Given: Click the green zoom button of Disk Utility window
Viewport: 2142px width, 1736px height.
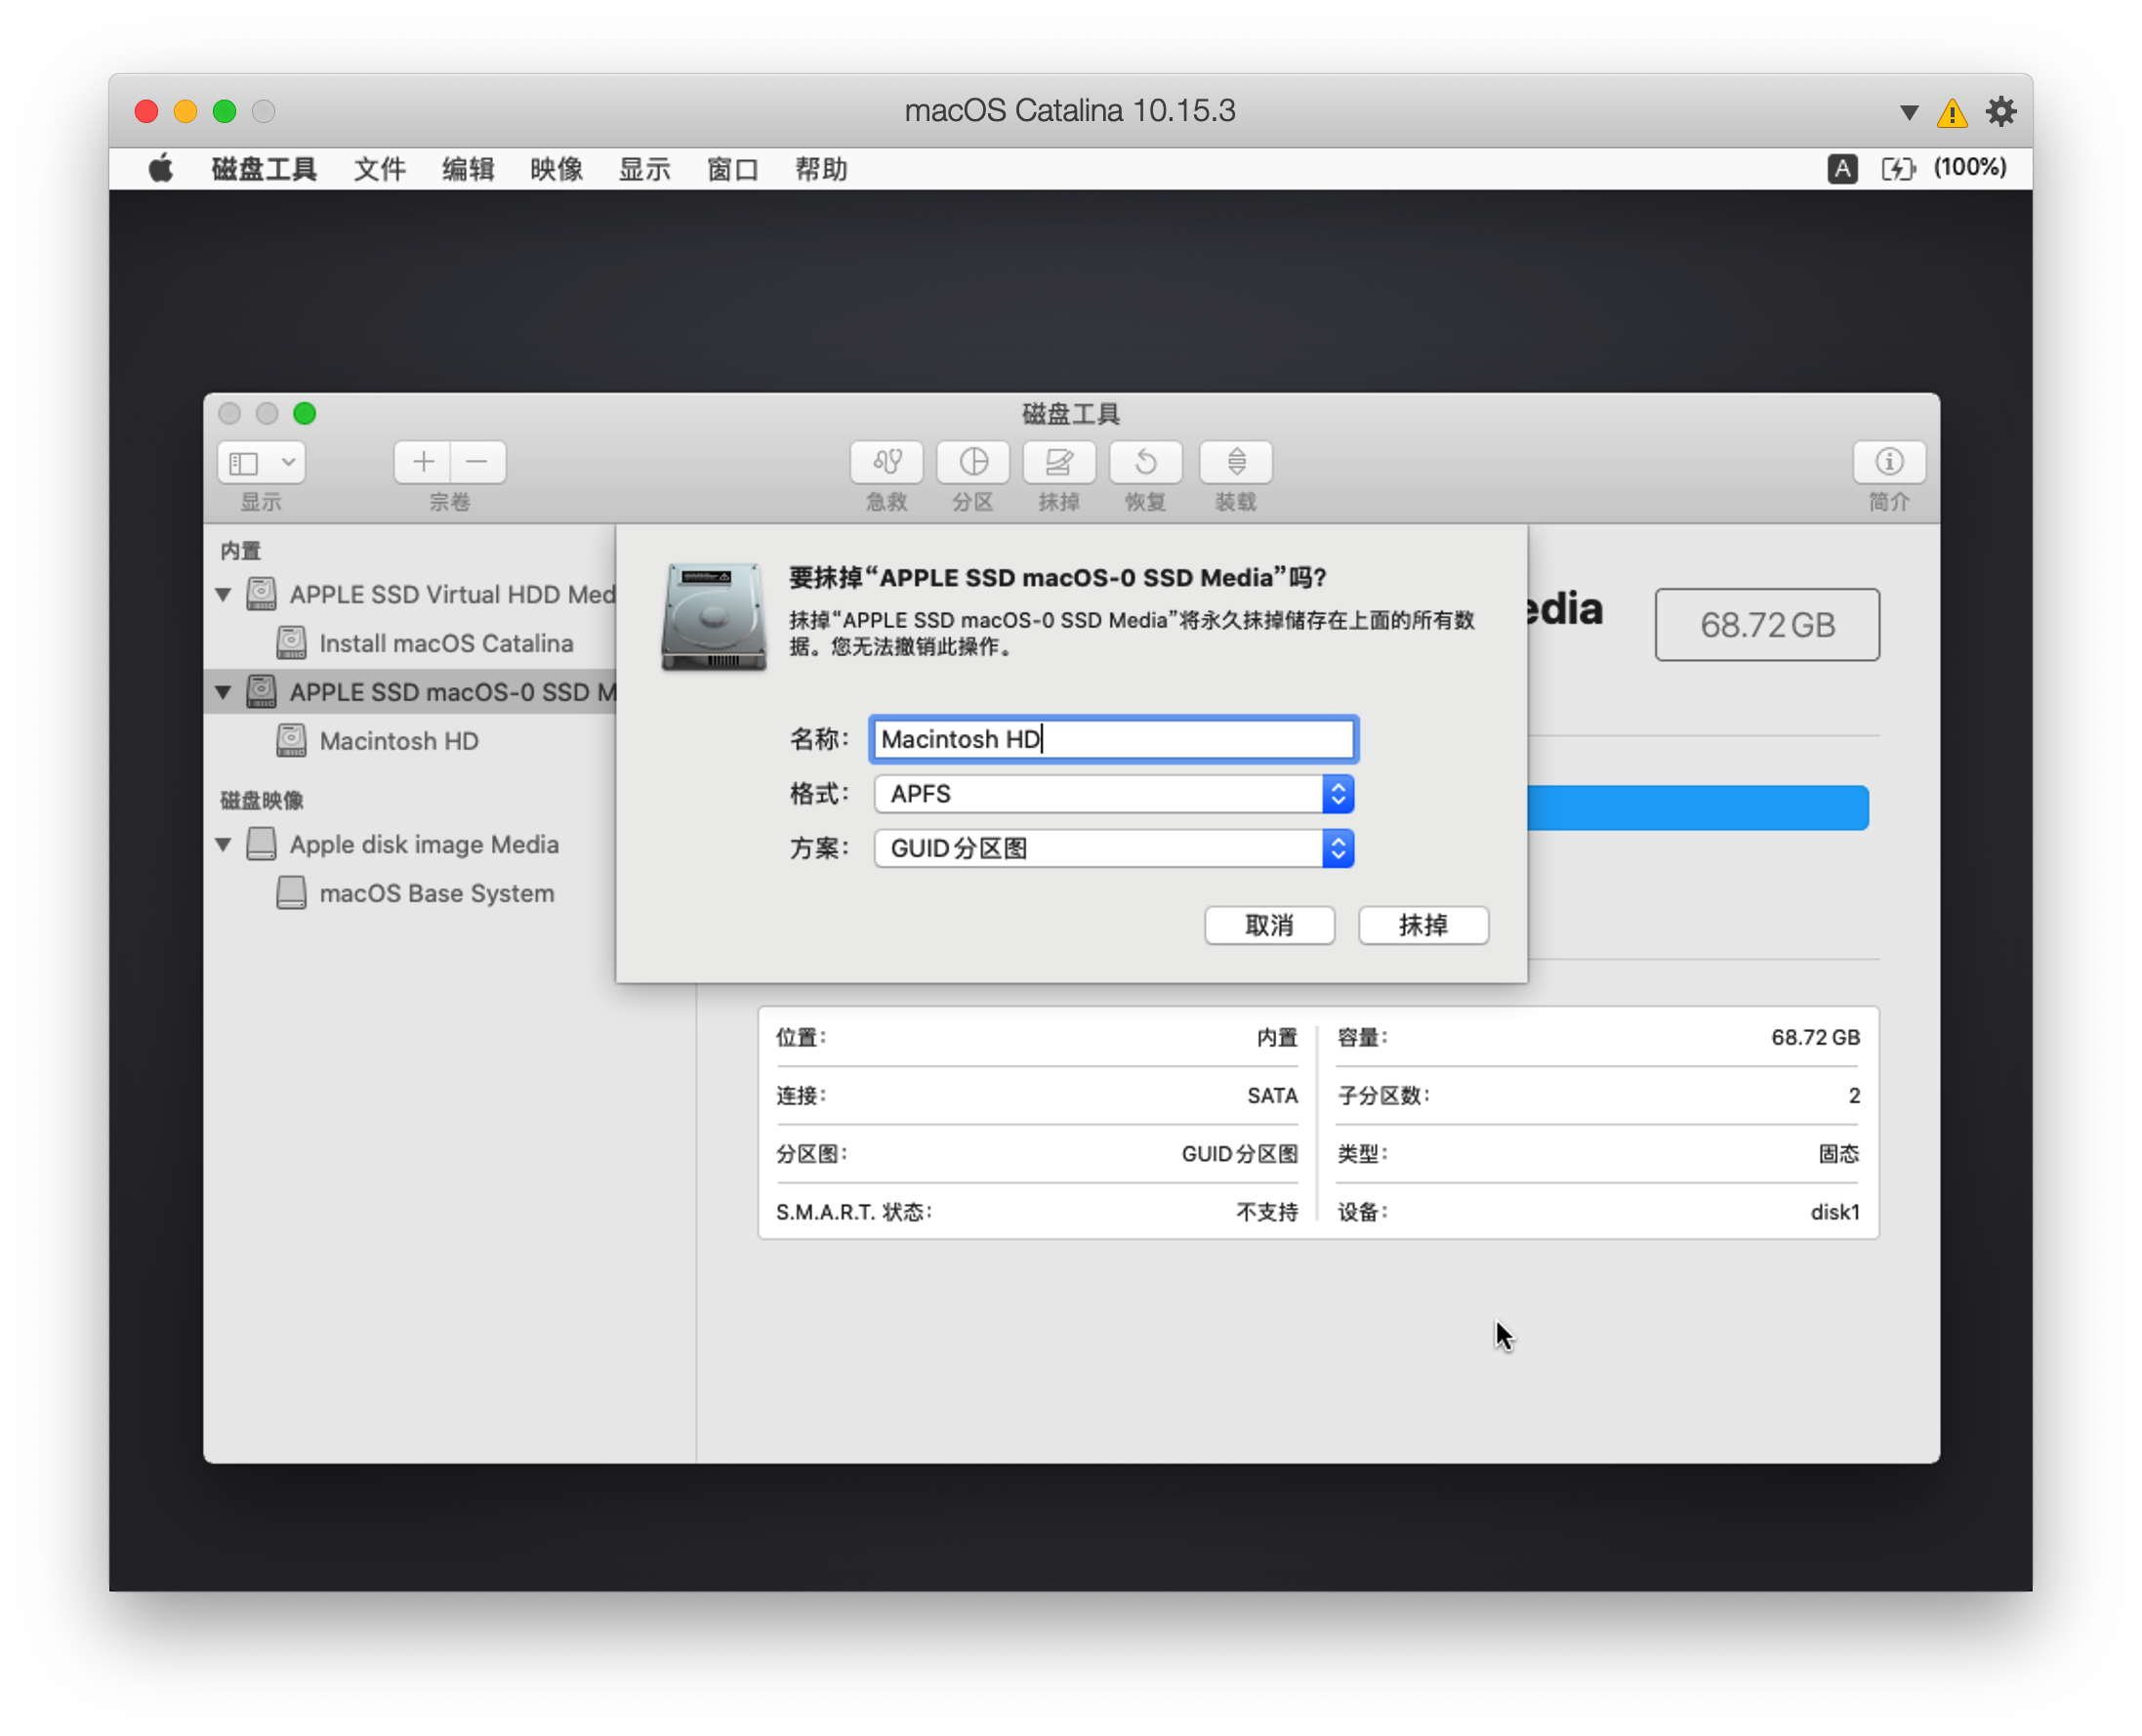Looking at the screenshot, I should (x=305, y=413).
